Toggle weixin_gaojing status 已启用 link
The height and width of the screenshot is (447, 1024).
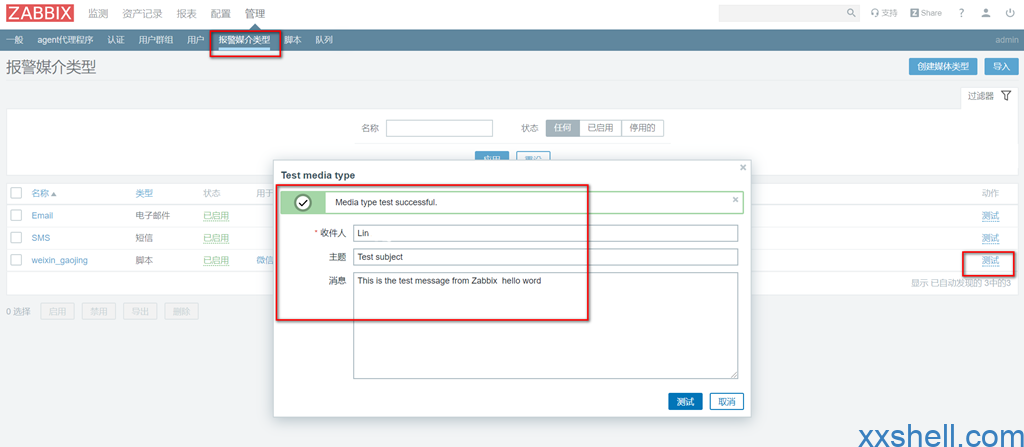(x=216, y=260)
